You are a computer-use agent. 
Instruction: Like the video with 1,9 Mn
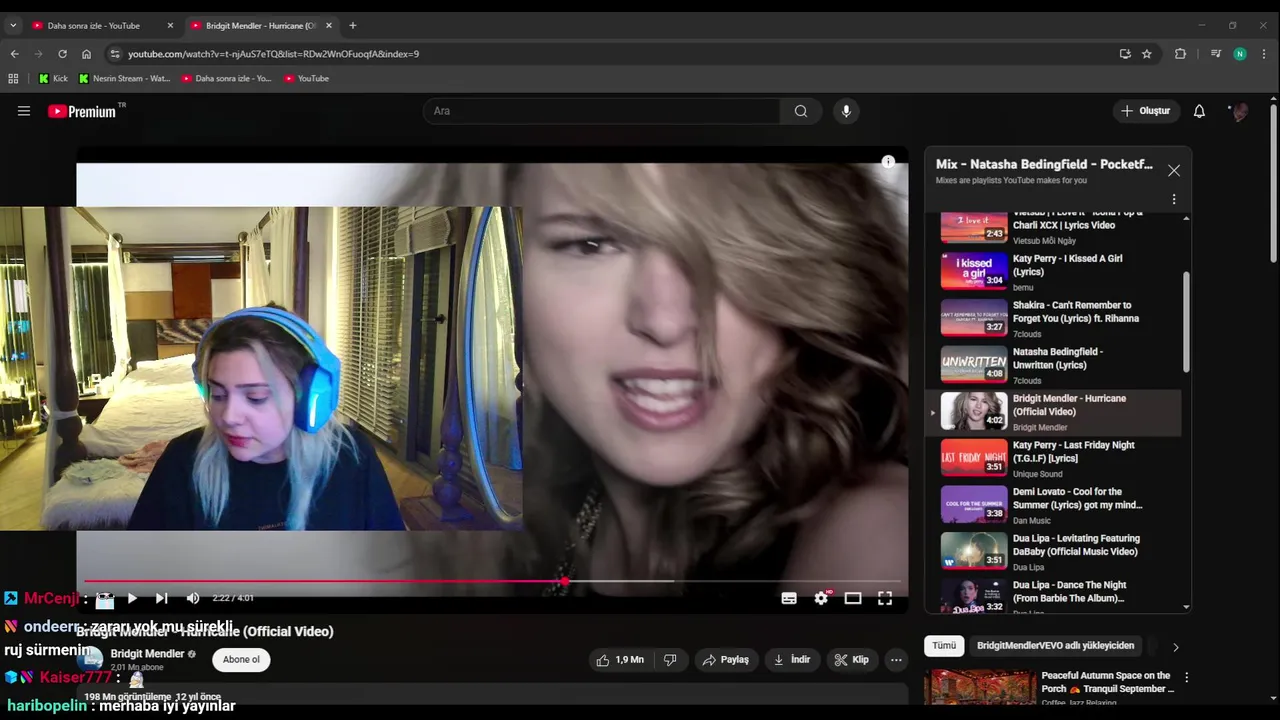(620, 660)
